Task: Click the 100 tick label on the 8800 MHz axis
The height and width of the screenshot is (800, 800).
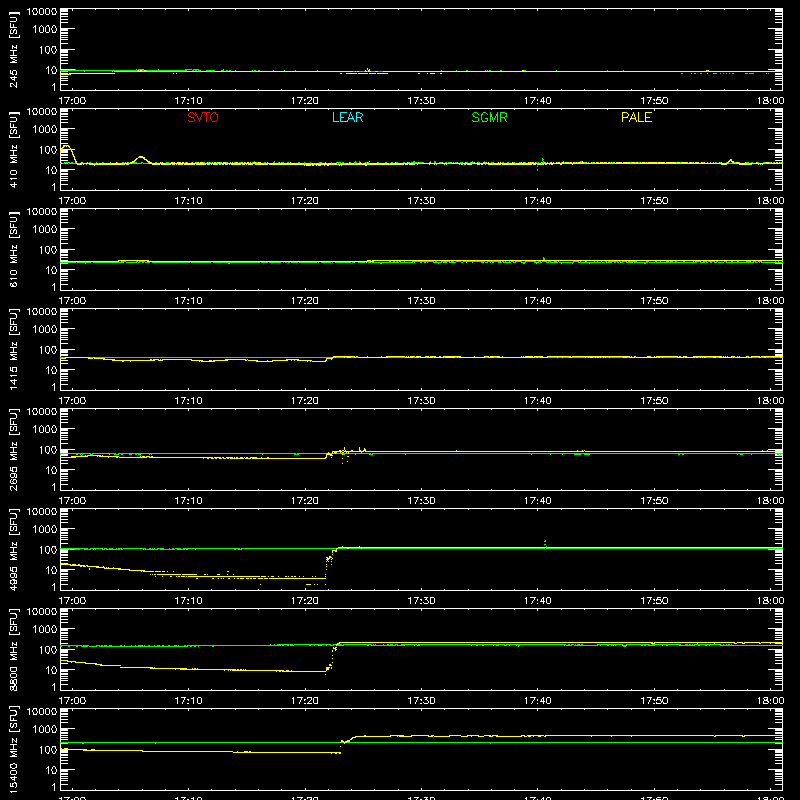Action: pyautogui.click(x=48, y=650)
